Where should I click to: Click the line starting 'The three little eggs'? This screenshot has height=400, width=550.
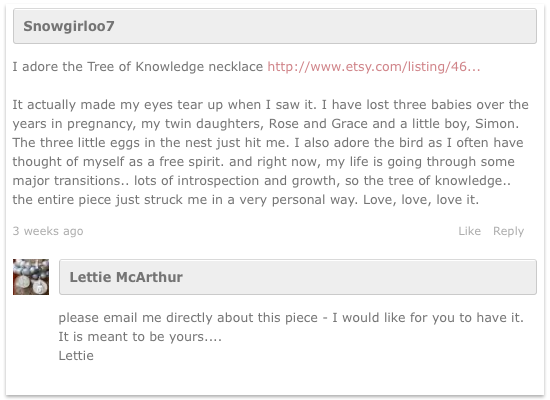point(268,142)
